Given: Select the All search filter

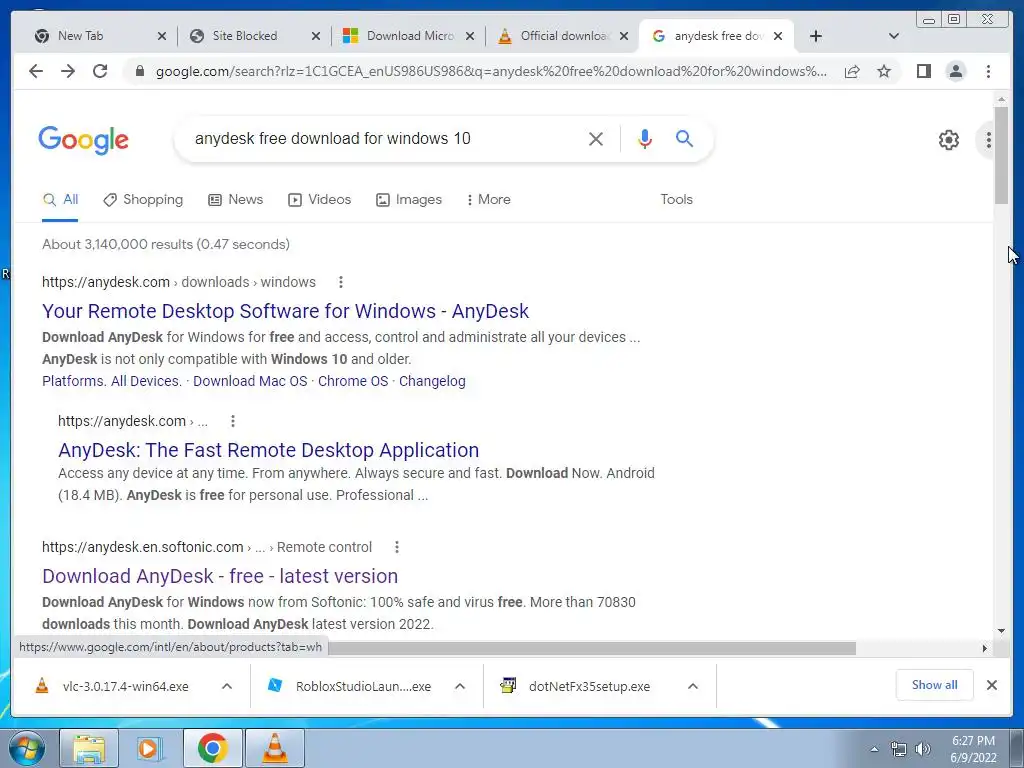Looking at the screenshot, I should (60, 200).
